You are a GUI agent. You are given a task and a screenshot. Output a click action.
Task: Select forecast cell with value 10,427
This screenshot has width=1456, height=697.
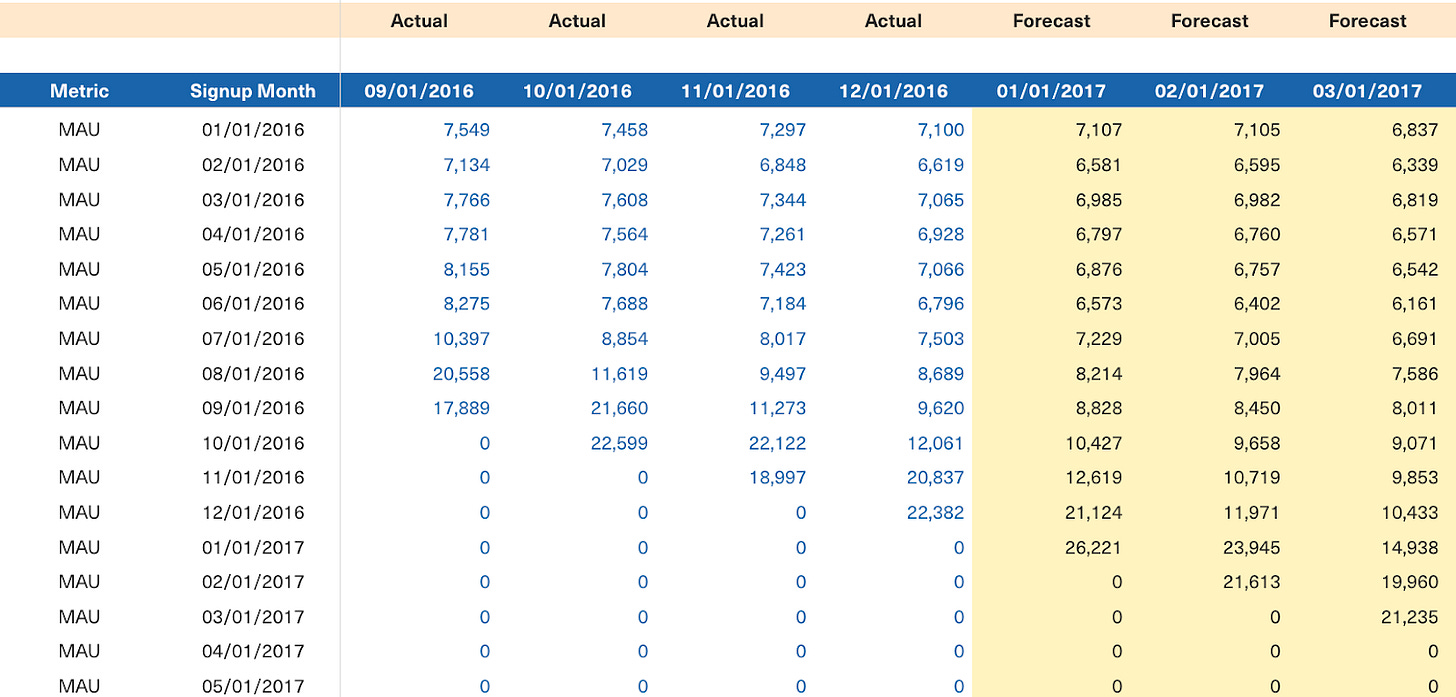click(x=1094, y=443)
